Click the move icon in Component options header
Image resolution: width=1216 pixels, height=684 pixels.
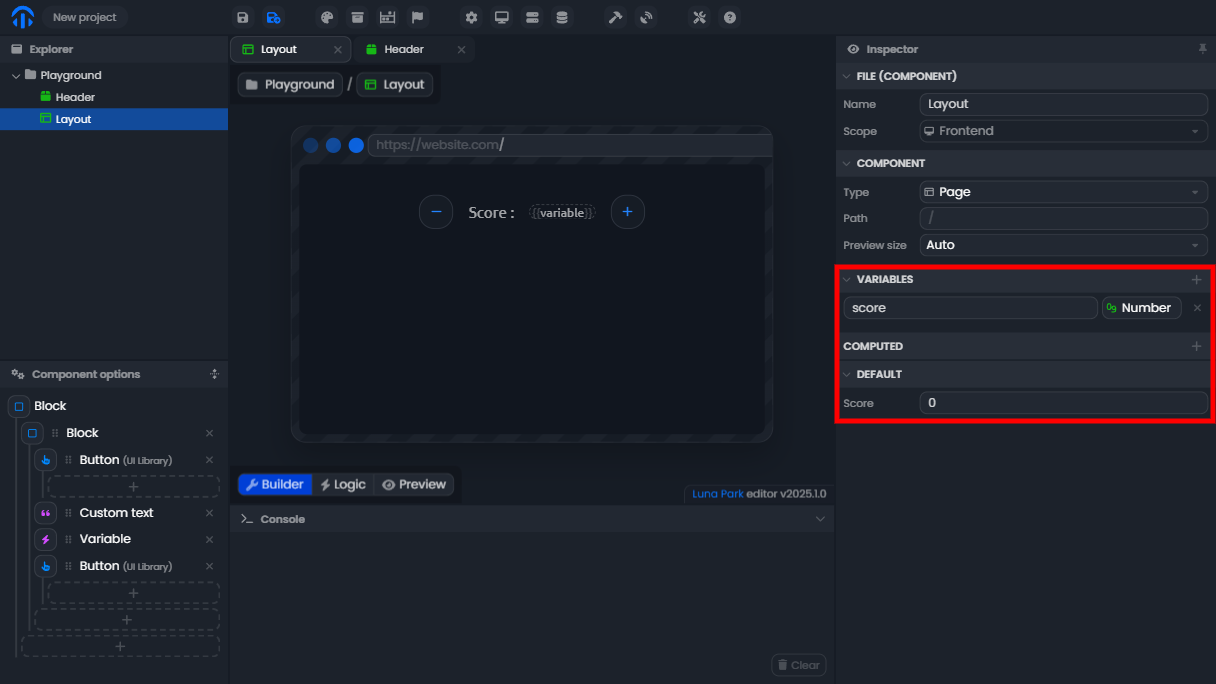coord(214,374)
